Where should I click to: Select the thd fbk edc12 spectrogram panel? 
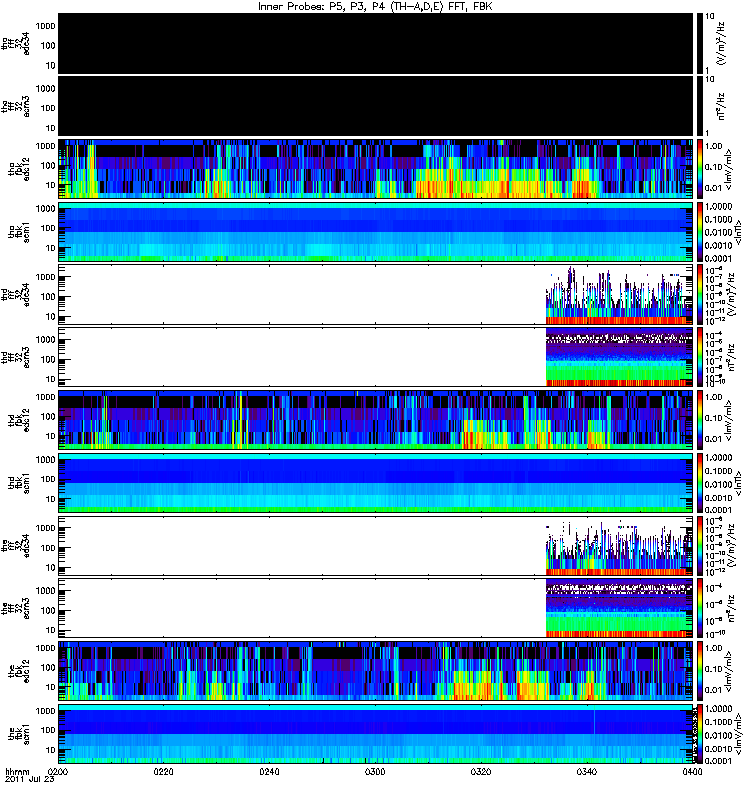point(376,420)
